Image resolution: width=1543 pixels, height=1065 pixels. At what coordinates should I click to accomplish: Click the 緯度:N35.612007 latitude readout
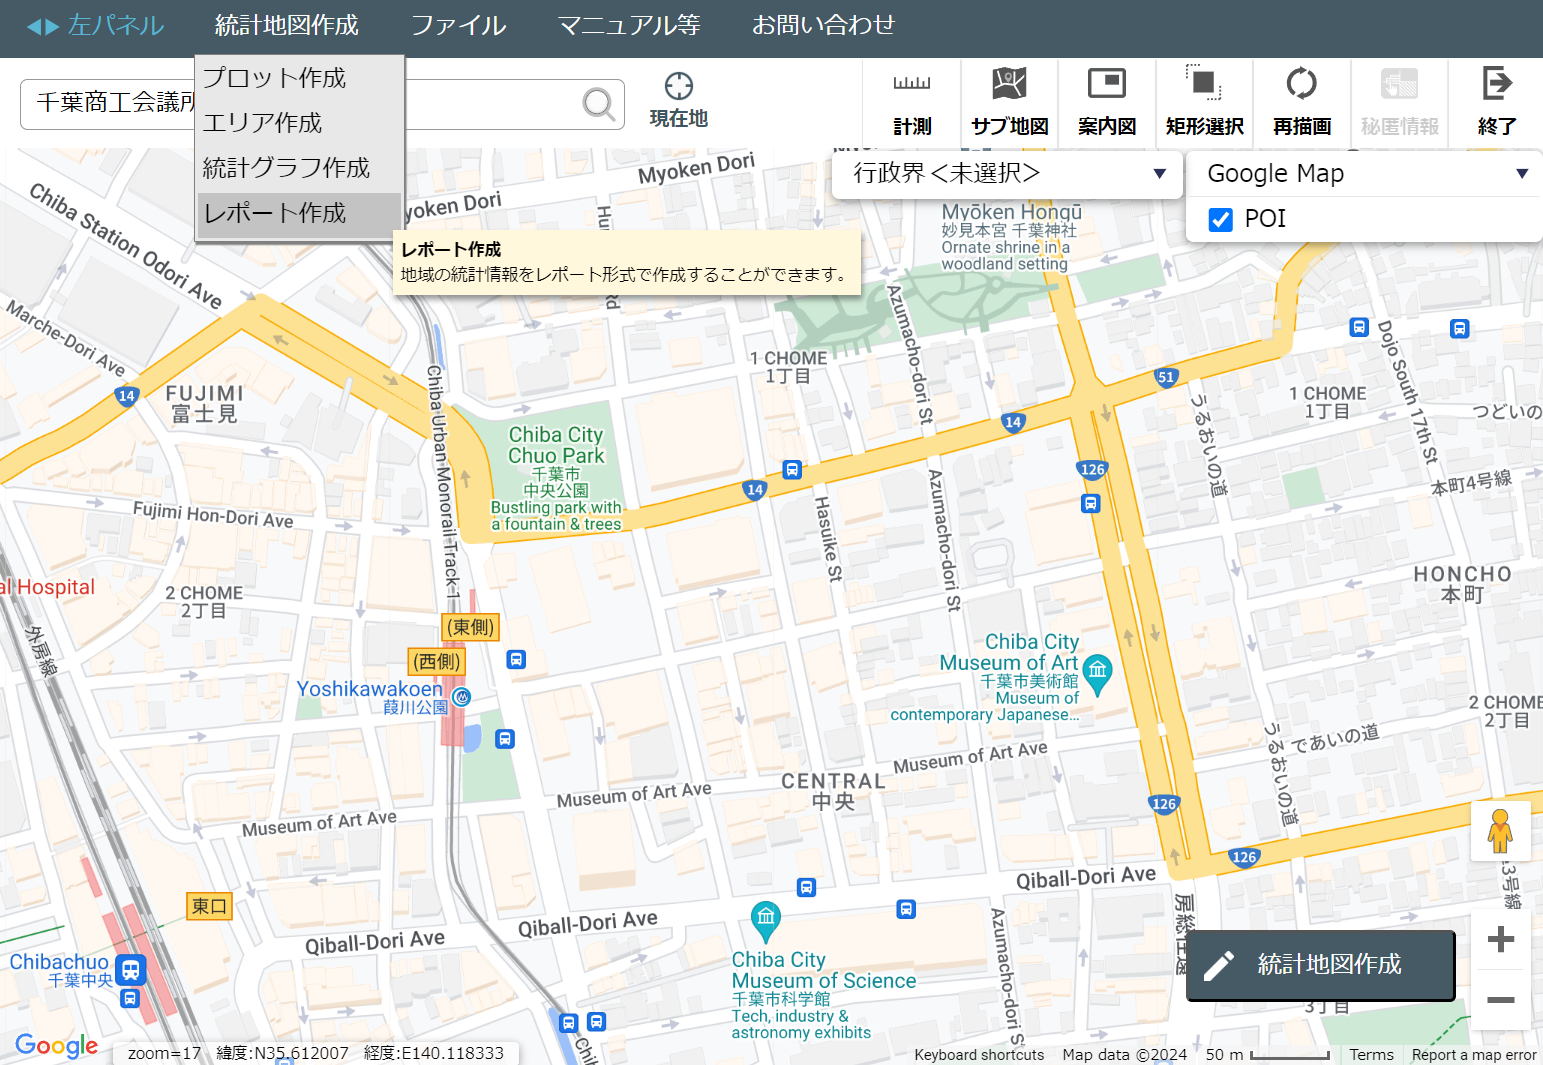pyautogui.click(x=282, y=1053)
